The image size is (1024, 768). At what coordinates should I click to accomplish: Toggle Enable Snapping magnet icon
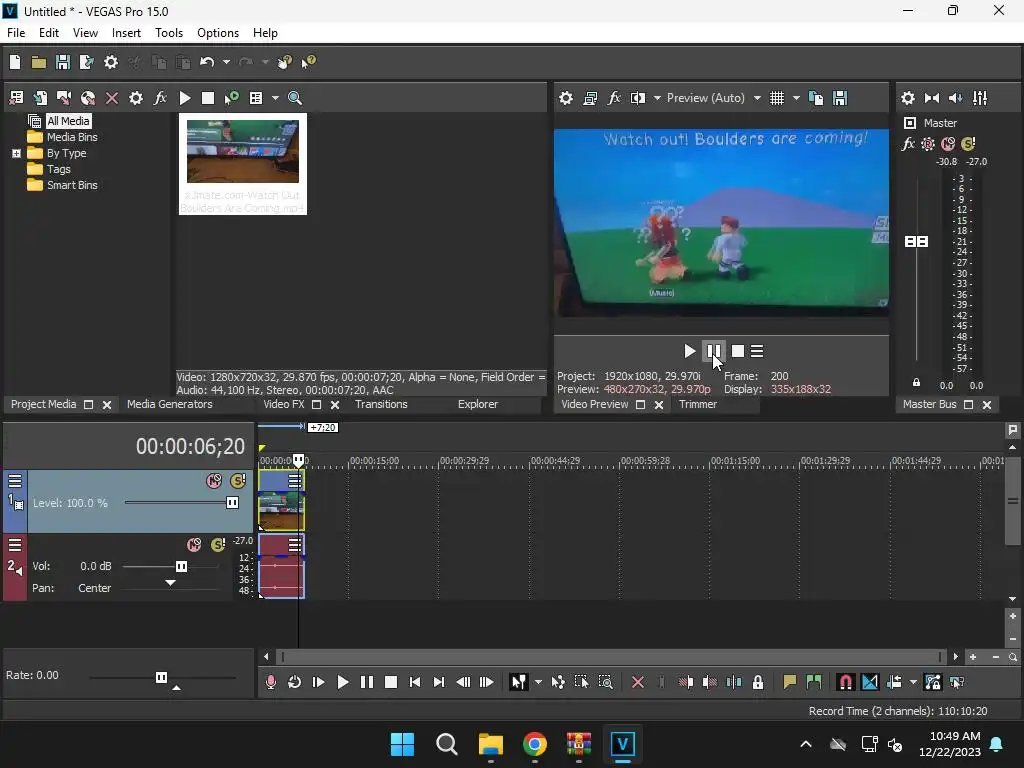[x=846, y=682]
